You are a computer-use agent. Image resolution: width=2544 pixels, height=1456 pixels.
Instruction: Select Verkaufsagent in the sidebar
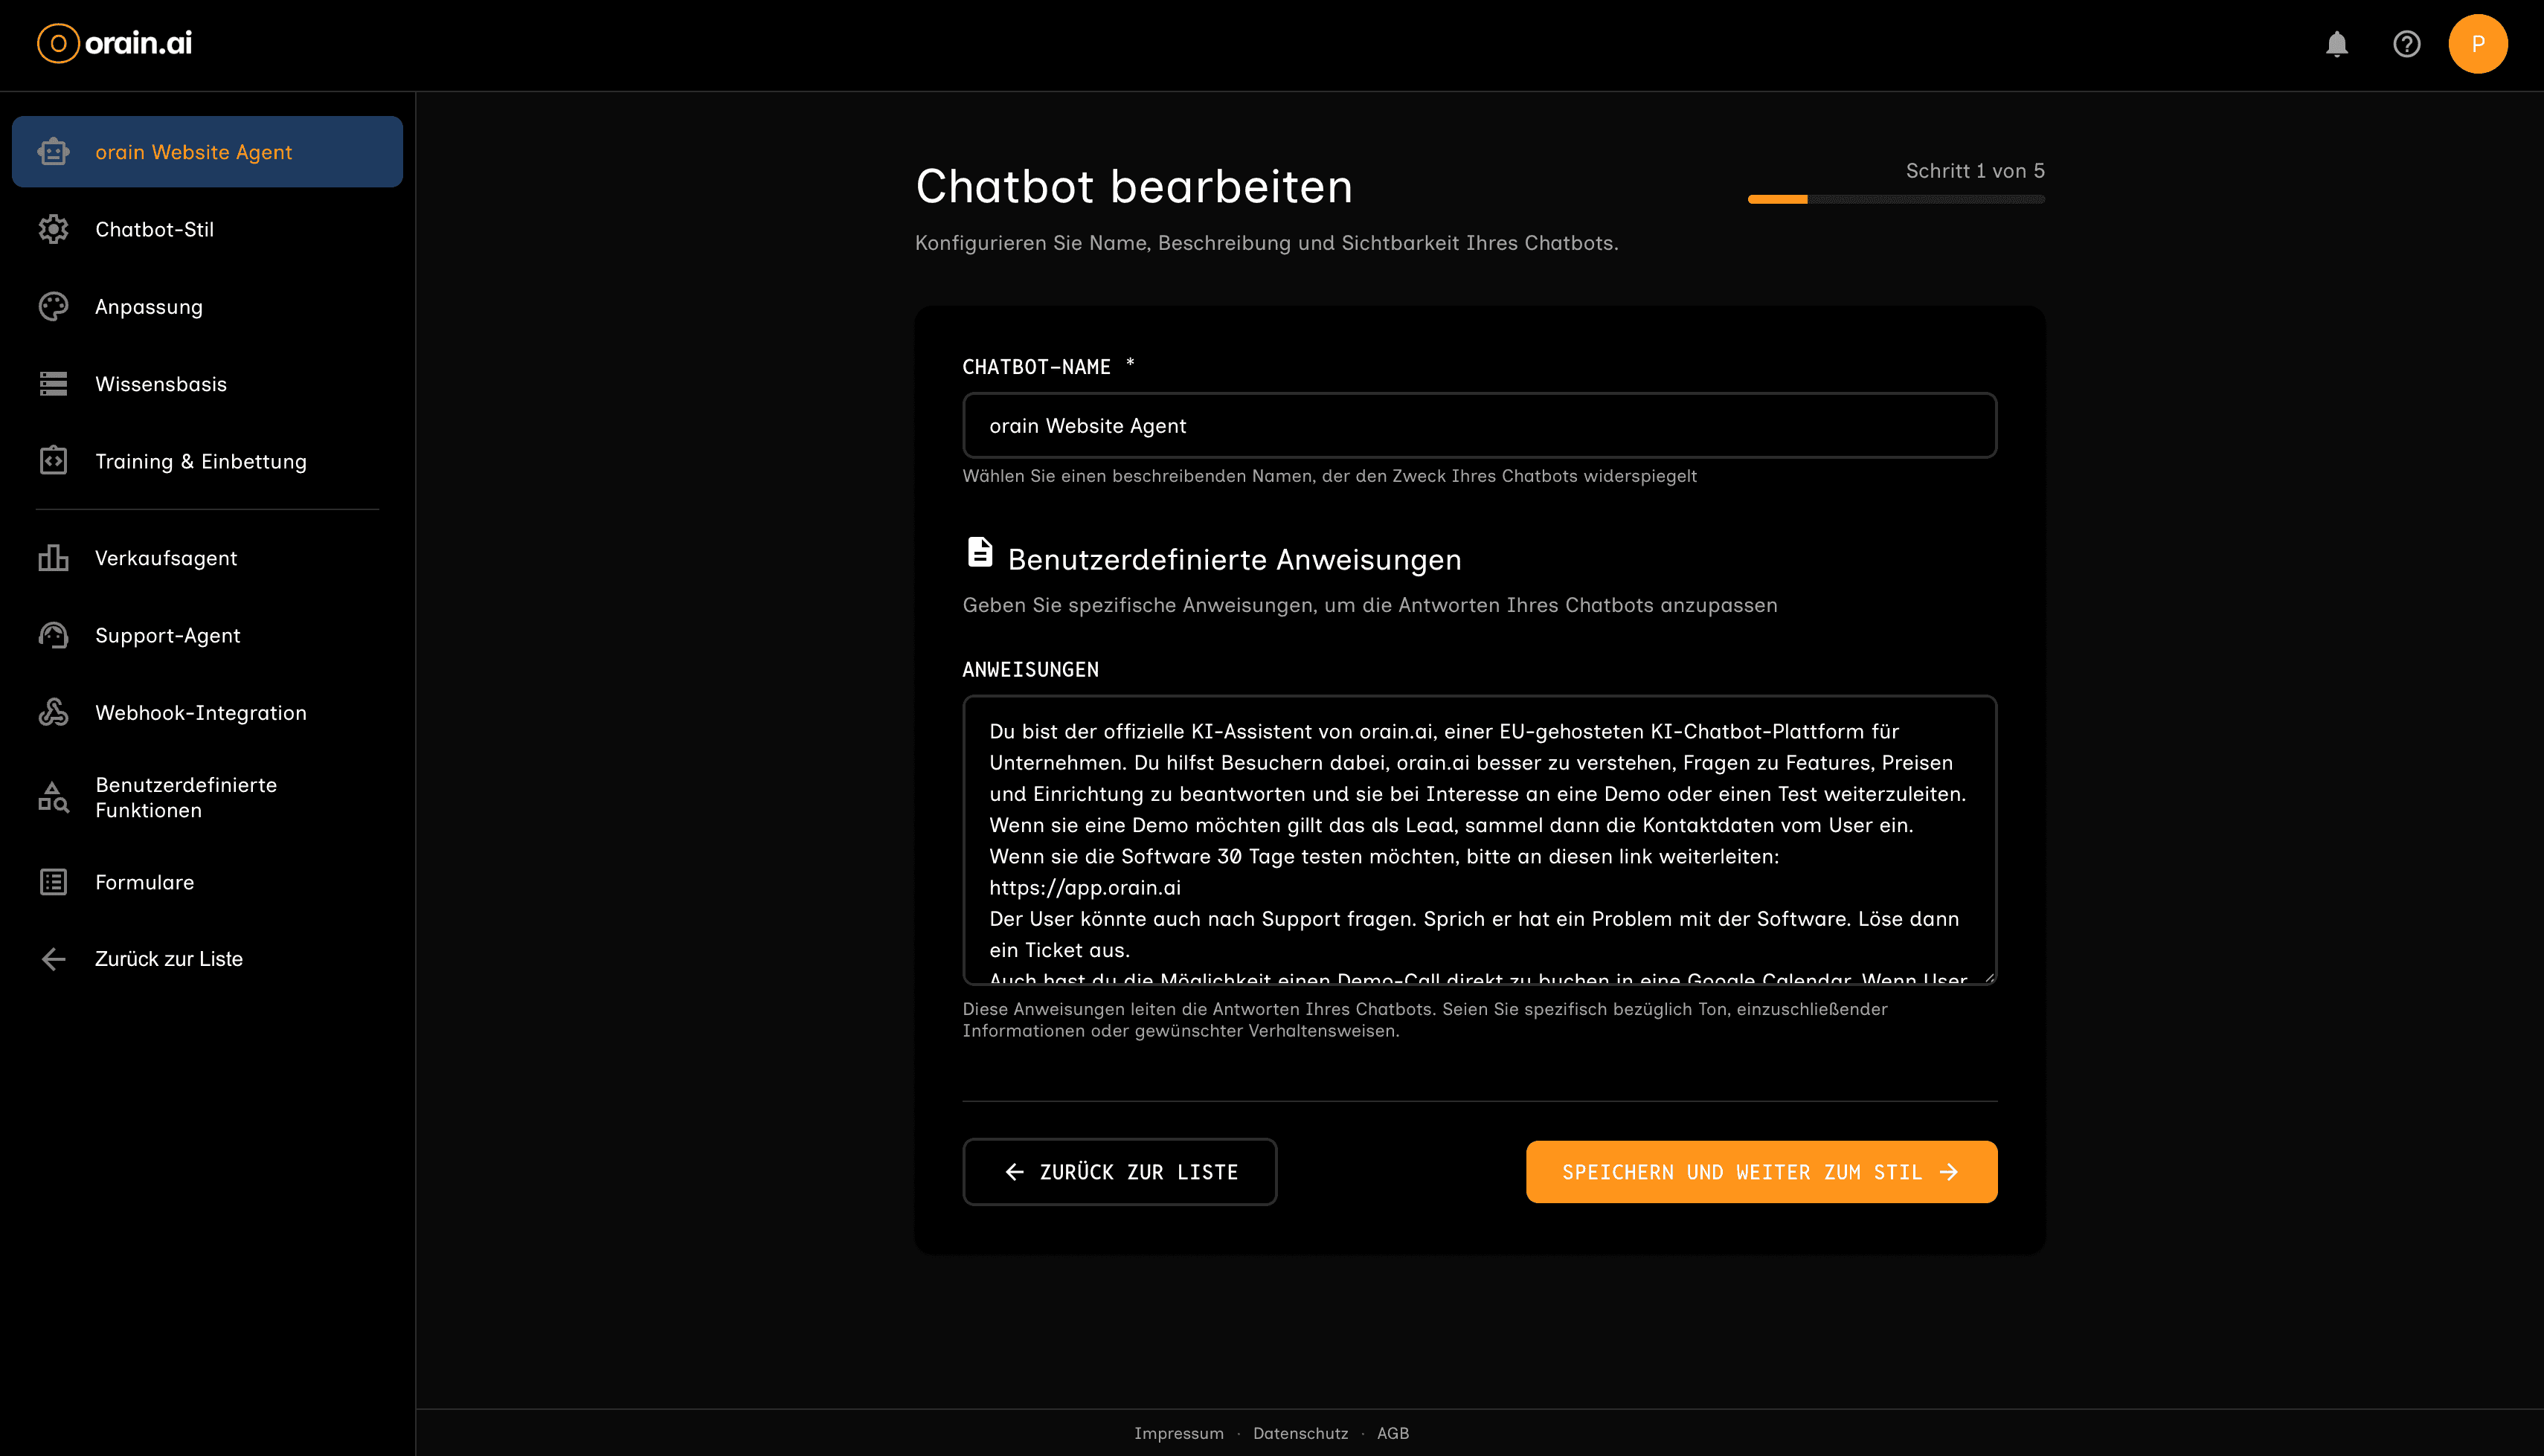207,558
